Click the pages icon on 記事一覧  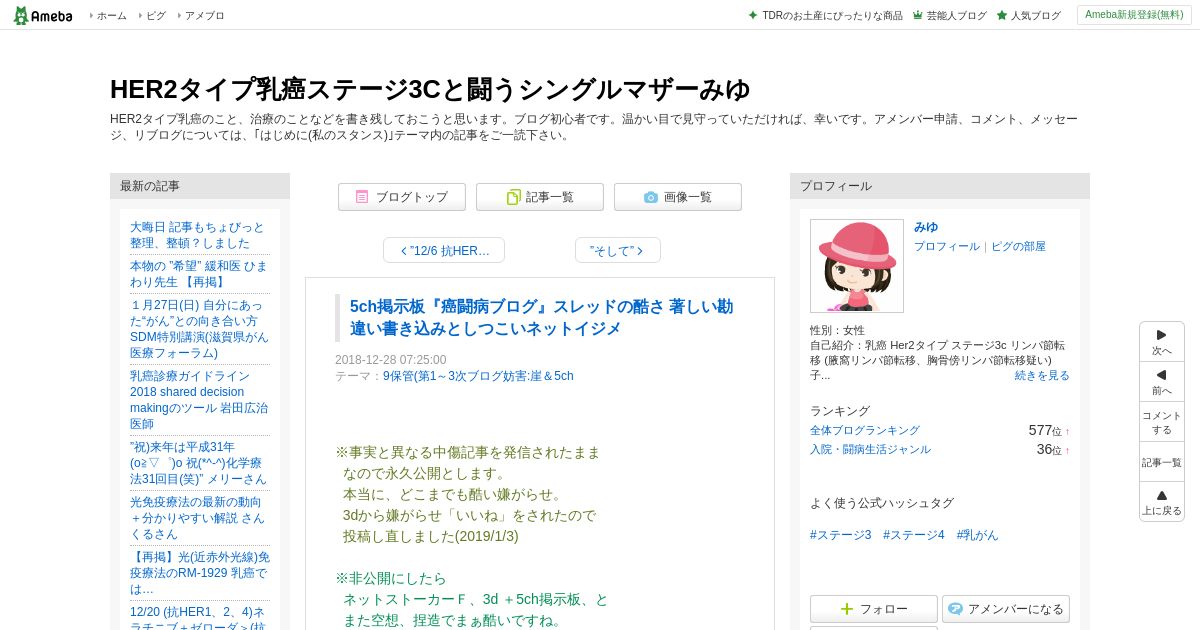click(x=514, y=197)
